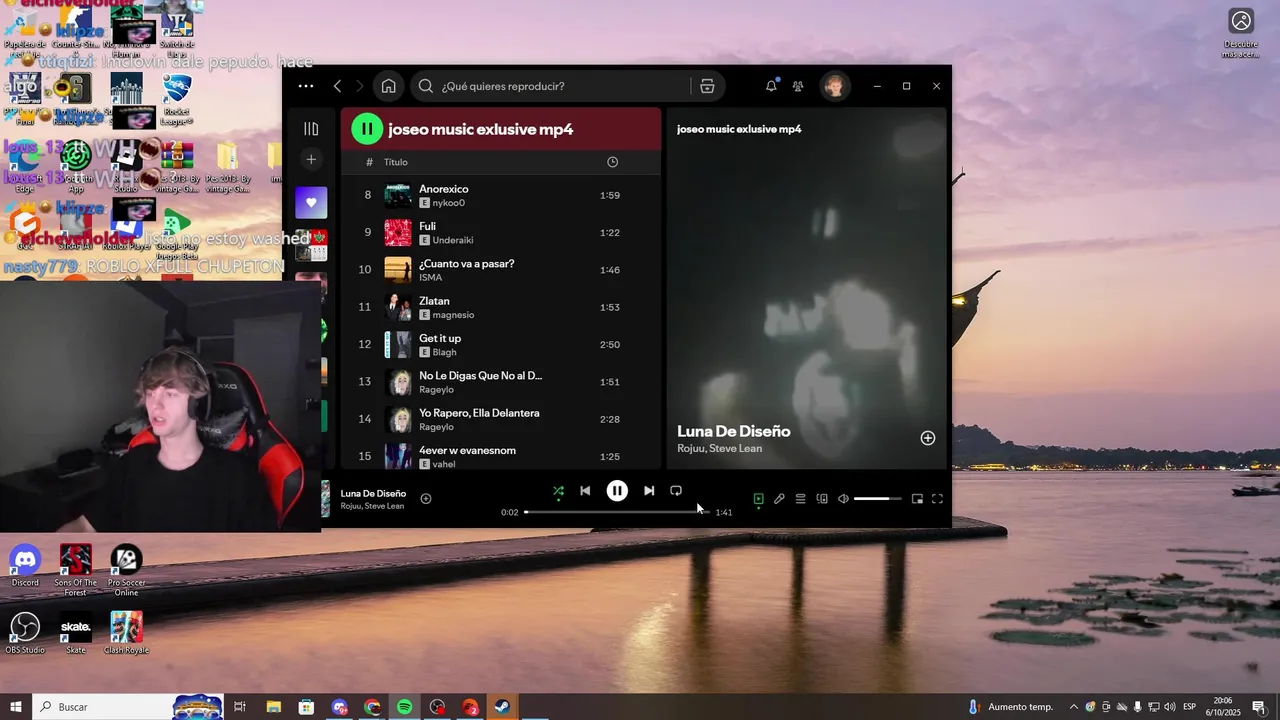Open the Spotify notifications bell
This screenshot has height=720, width=1280.
coord(771,86)
